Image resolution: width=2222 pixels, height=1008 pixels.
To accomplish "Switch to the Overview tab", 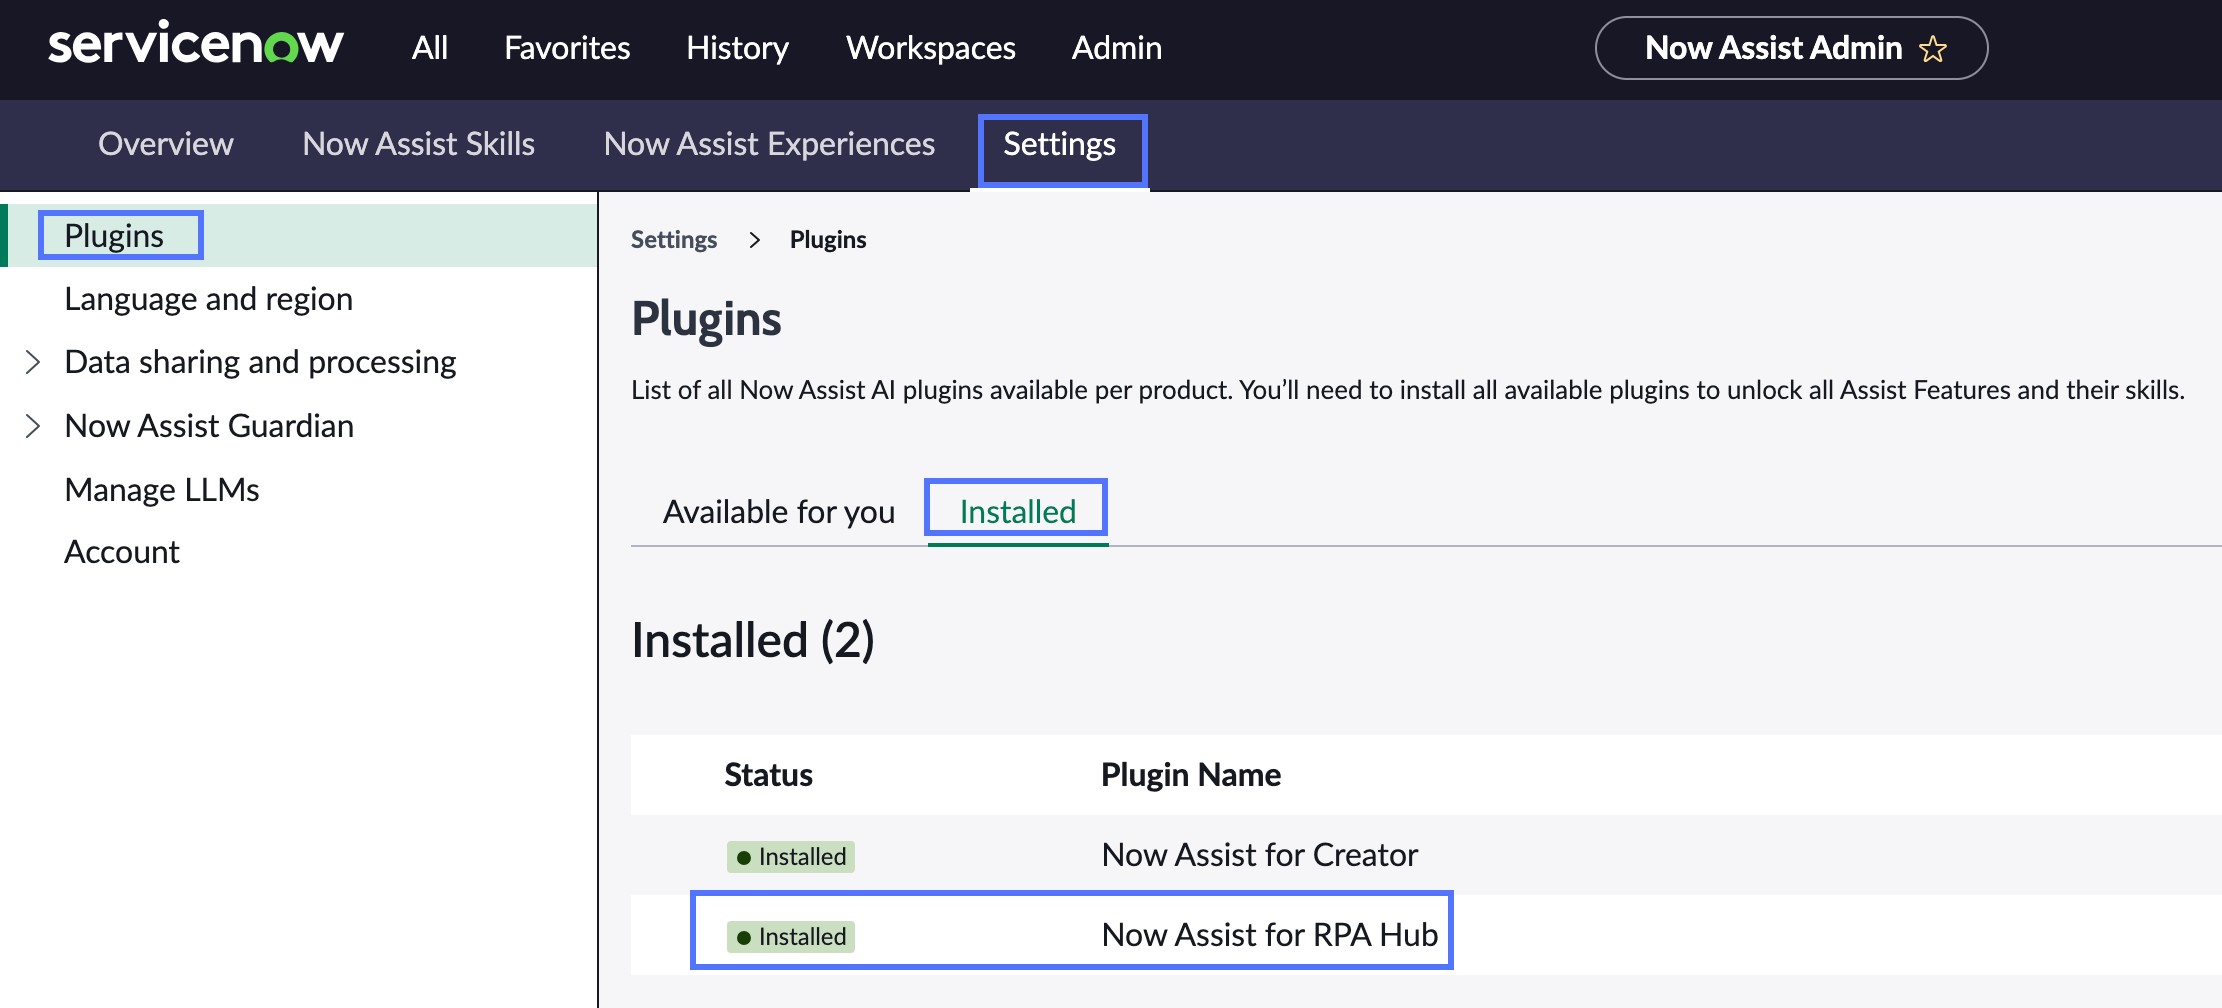I will tap(166, 144).
